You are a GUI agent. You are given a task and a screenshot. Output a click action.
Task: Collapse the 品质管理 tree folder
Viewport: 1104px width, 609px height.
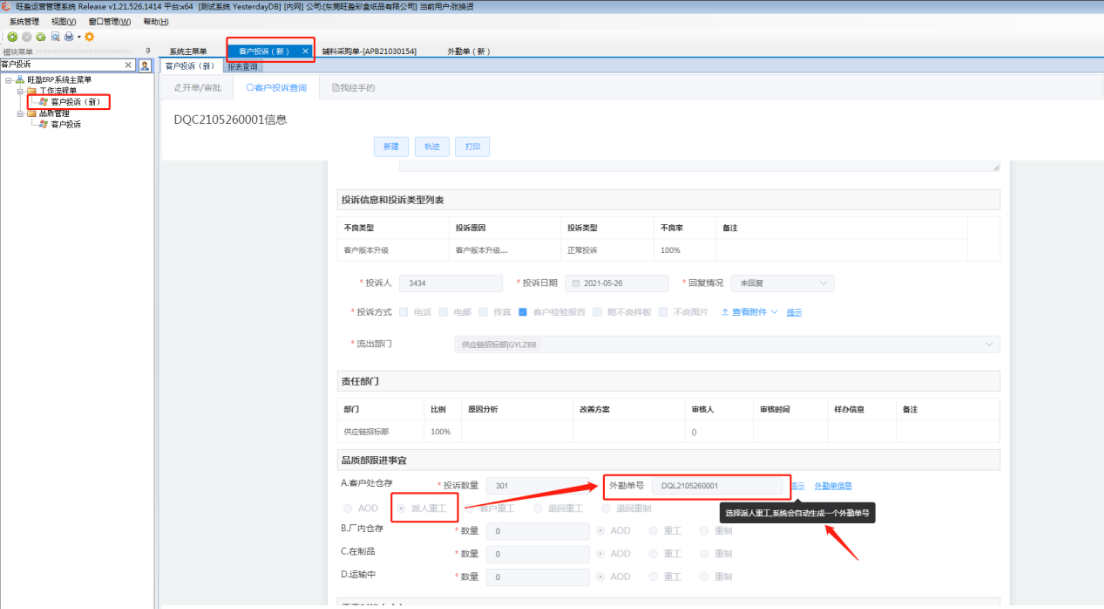(x=20, y=113)
